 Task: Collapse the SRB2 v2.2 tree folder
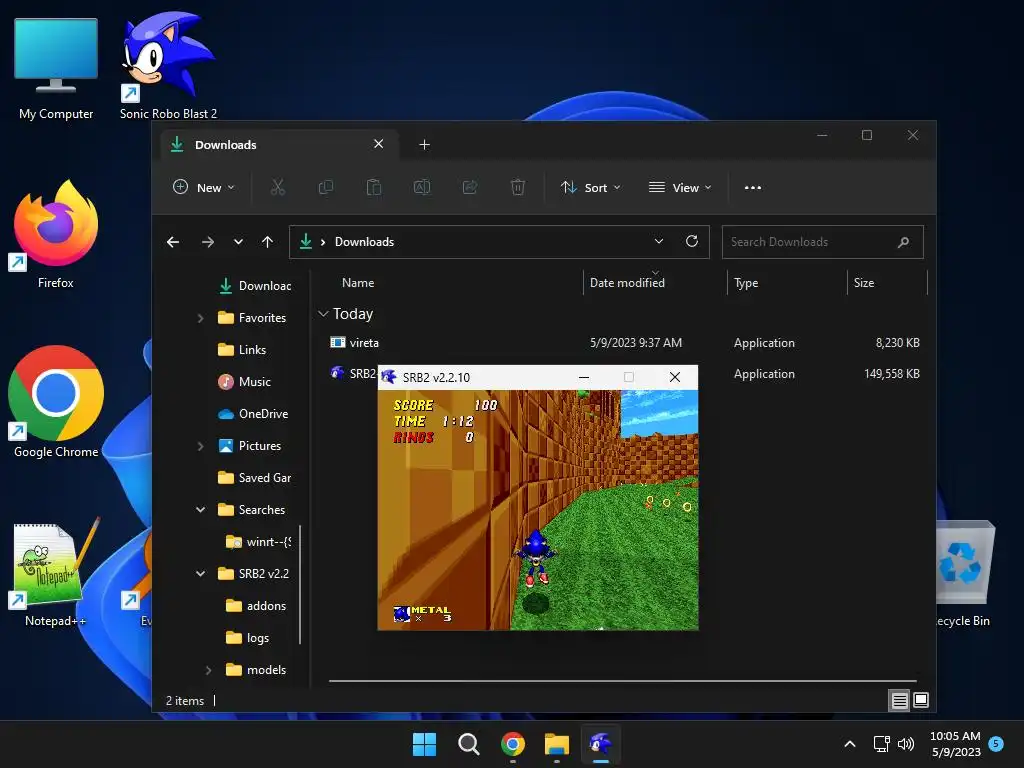[x=200, y=574]
